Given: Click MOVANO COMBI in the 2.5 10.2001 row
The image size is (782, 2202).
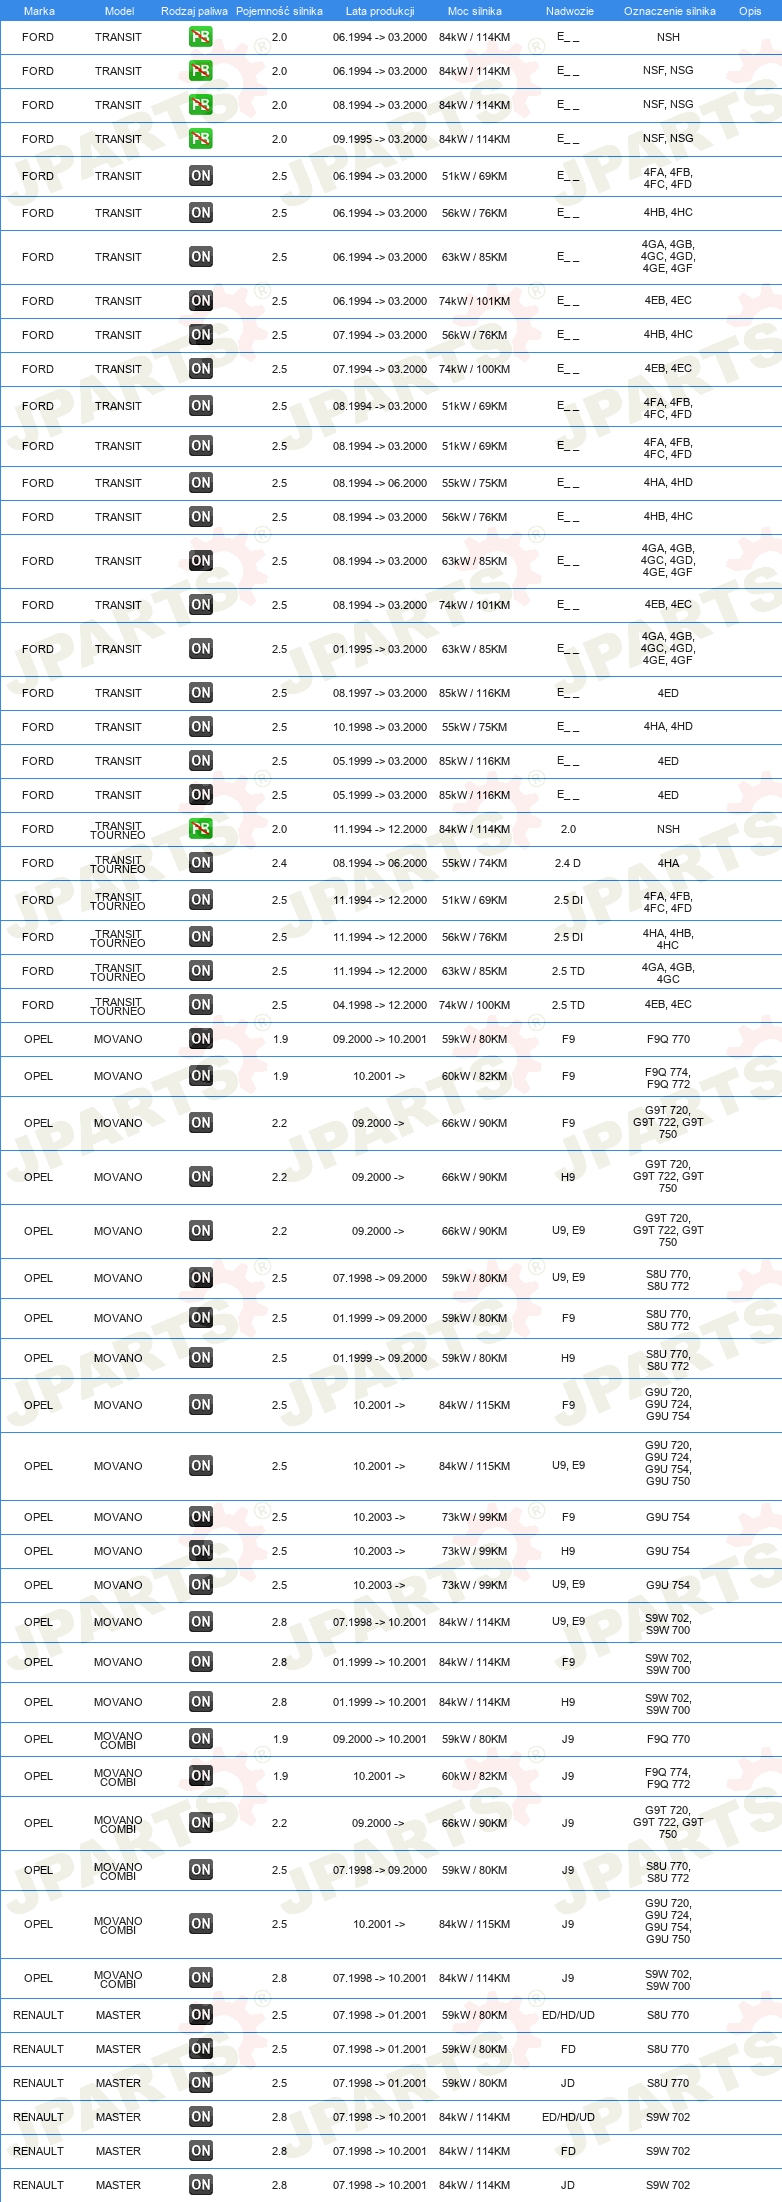Looking at the screenshot, I should tap(118, 1925).
